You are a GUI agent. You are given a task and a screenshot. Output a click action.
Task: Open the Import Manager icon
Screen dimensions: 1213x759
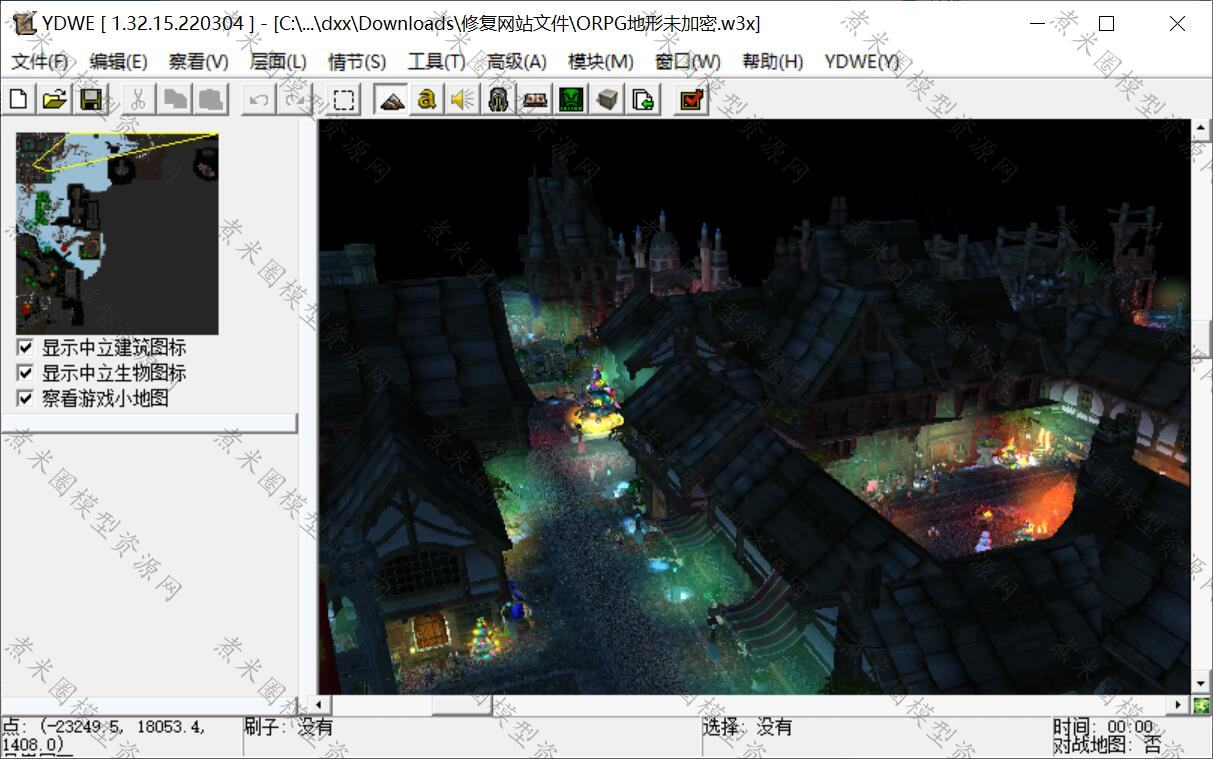(x=643, y=99)
